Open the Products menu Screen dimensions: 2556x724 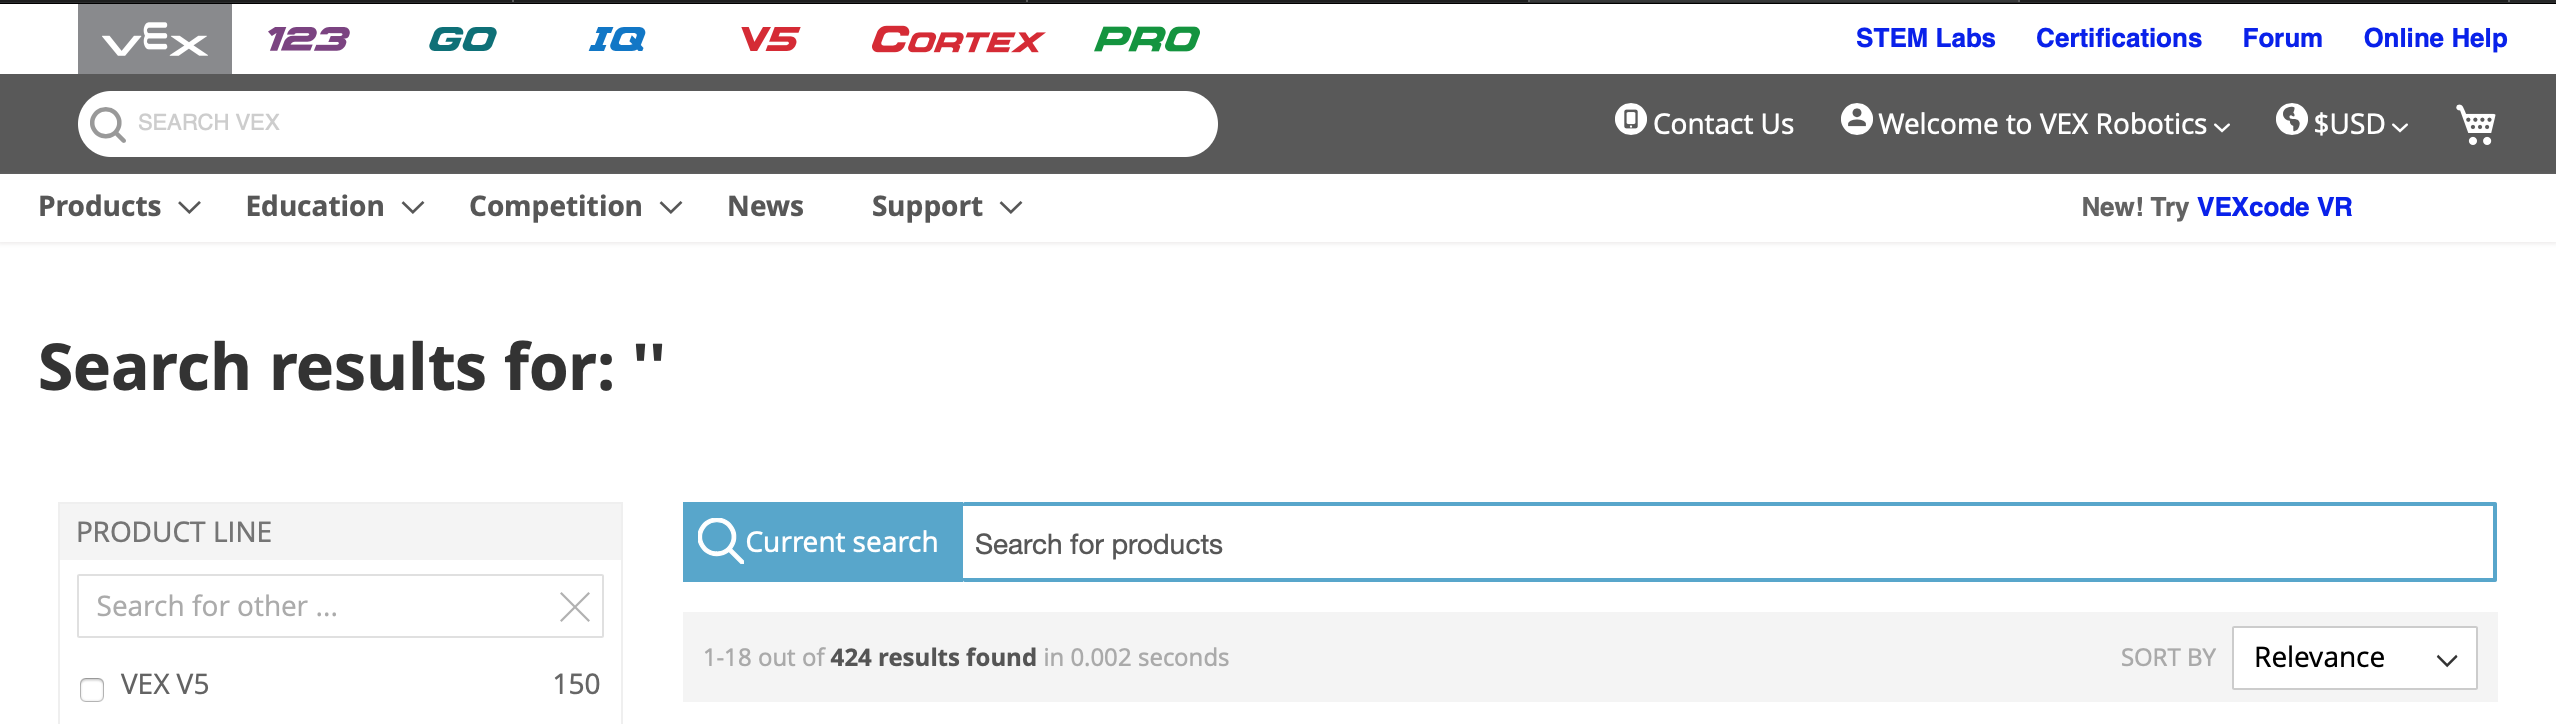click(99, 206)
